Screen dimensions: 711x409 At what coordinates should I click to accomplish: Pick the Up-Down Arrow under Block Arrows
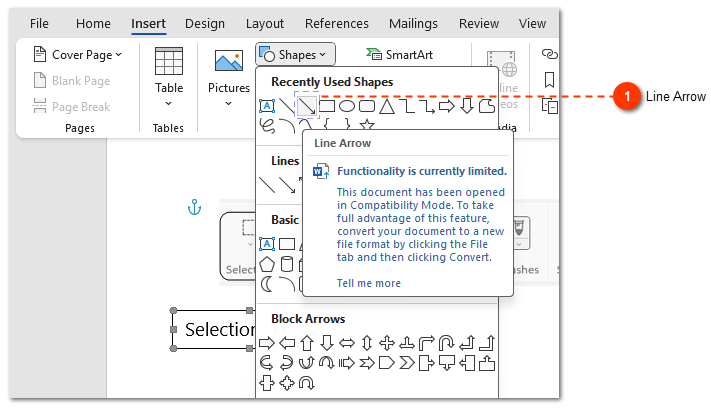(367, 343)
